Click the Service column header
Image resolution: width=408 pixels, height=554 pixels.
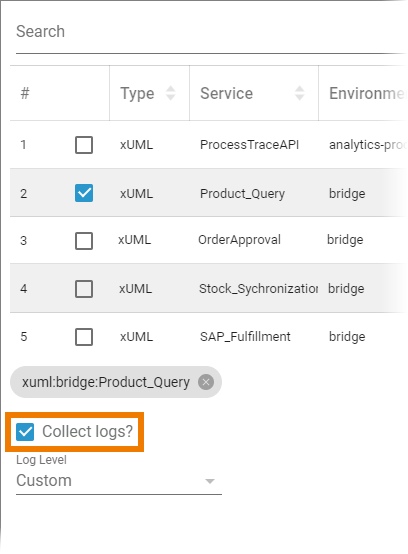pos(226,94)
